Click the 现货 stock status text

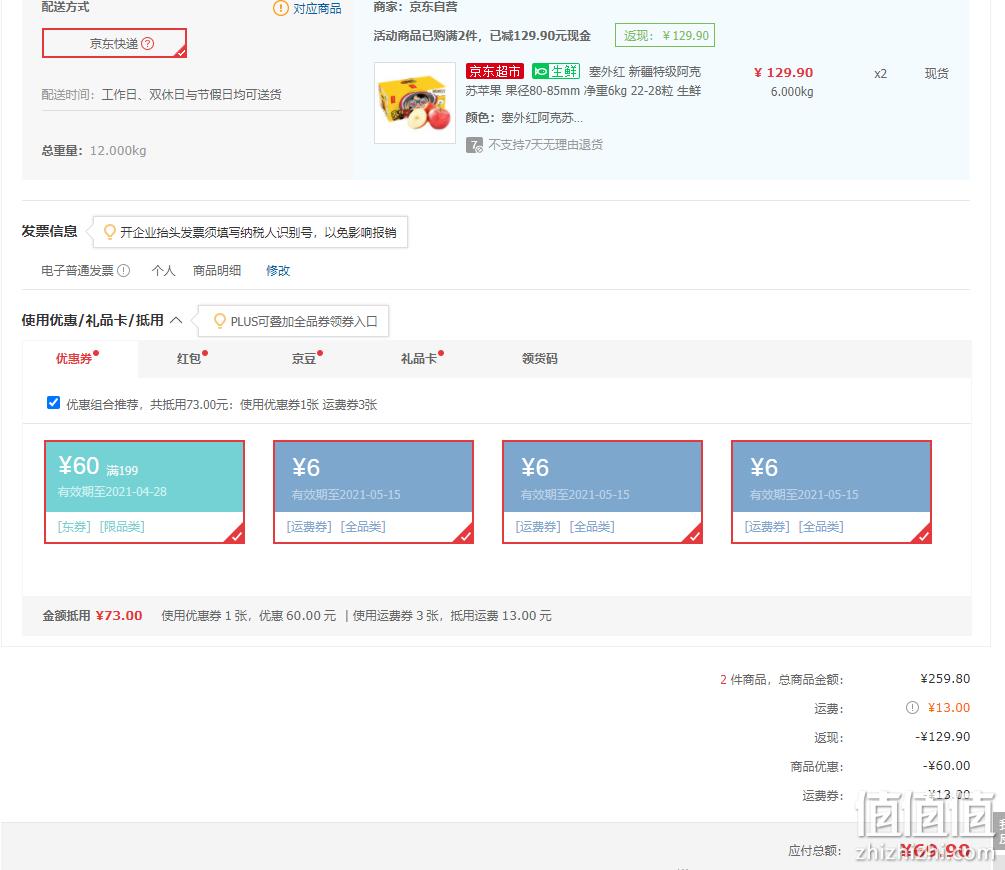click(x=936, y=73)
